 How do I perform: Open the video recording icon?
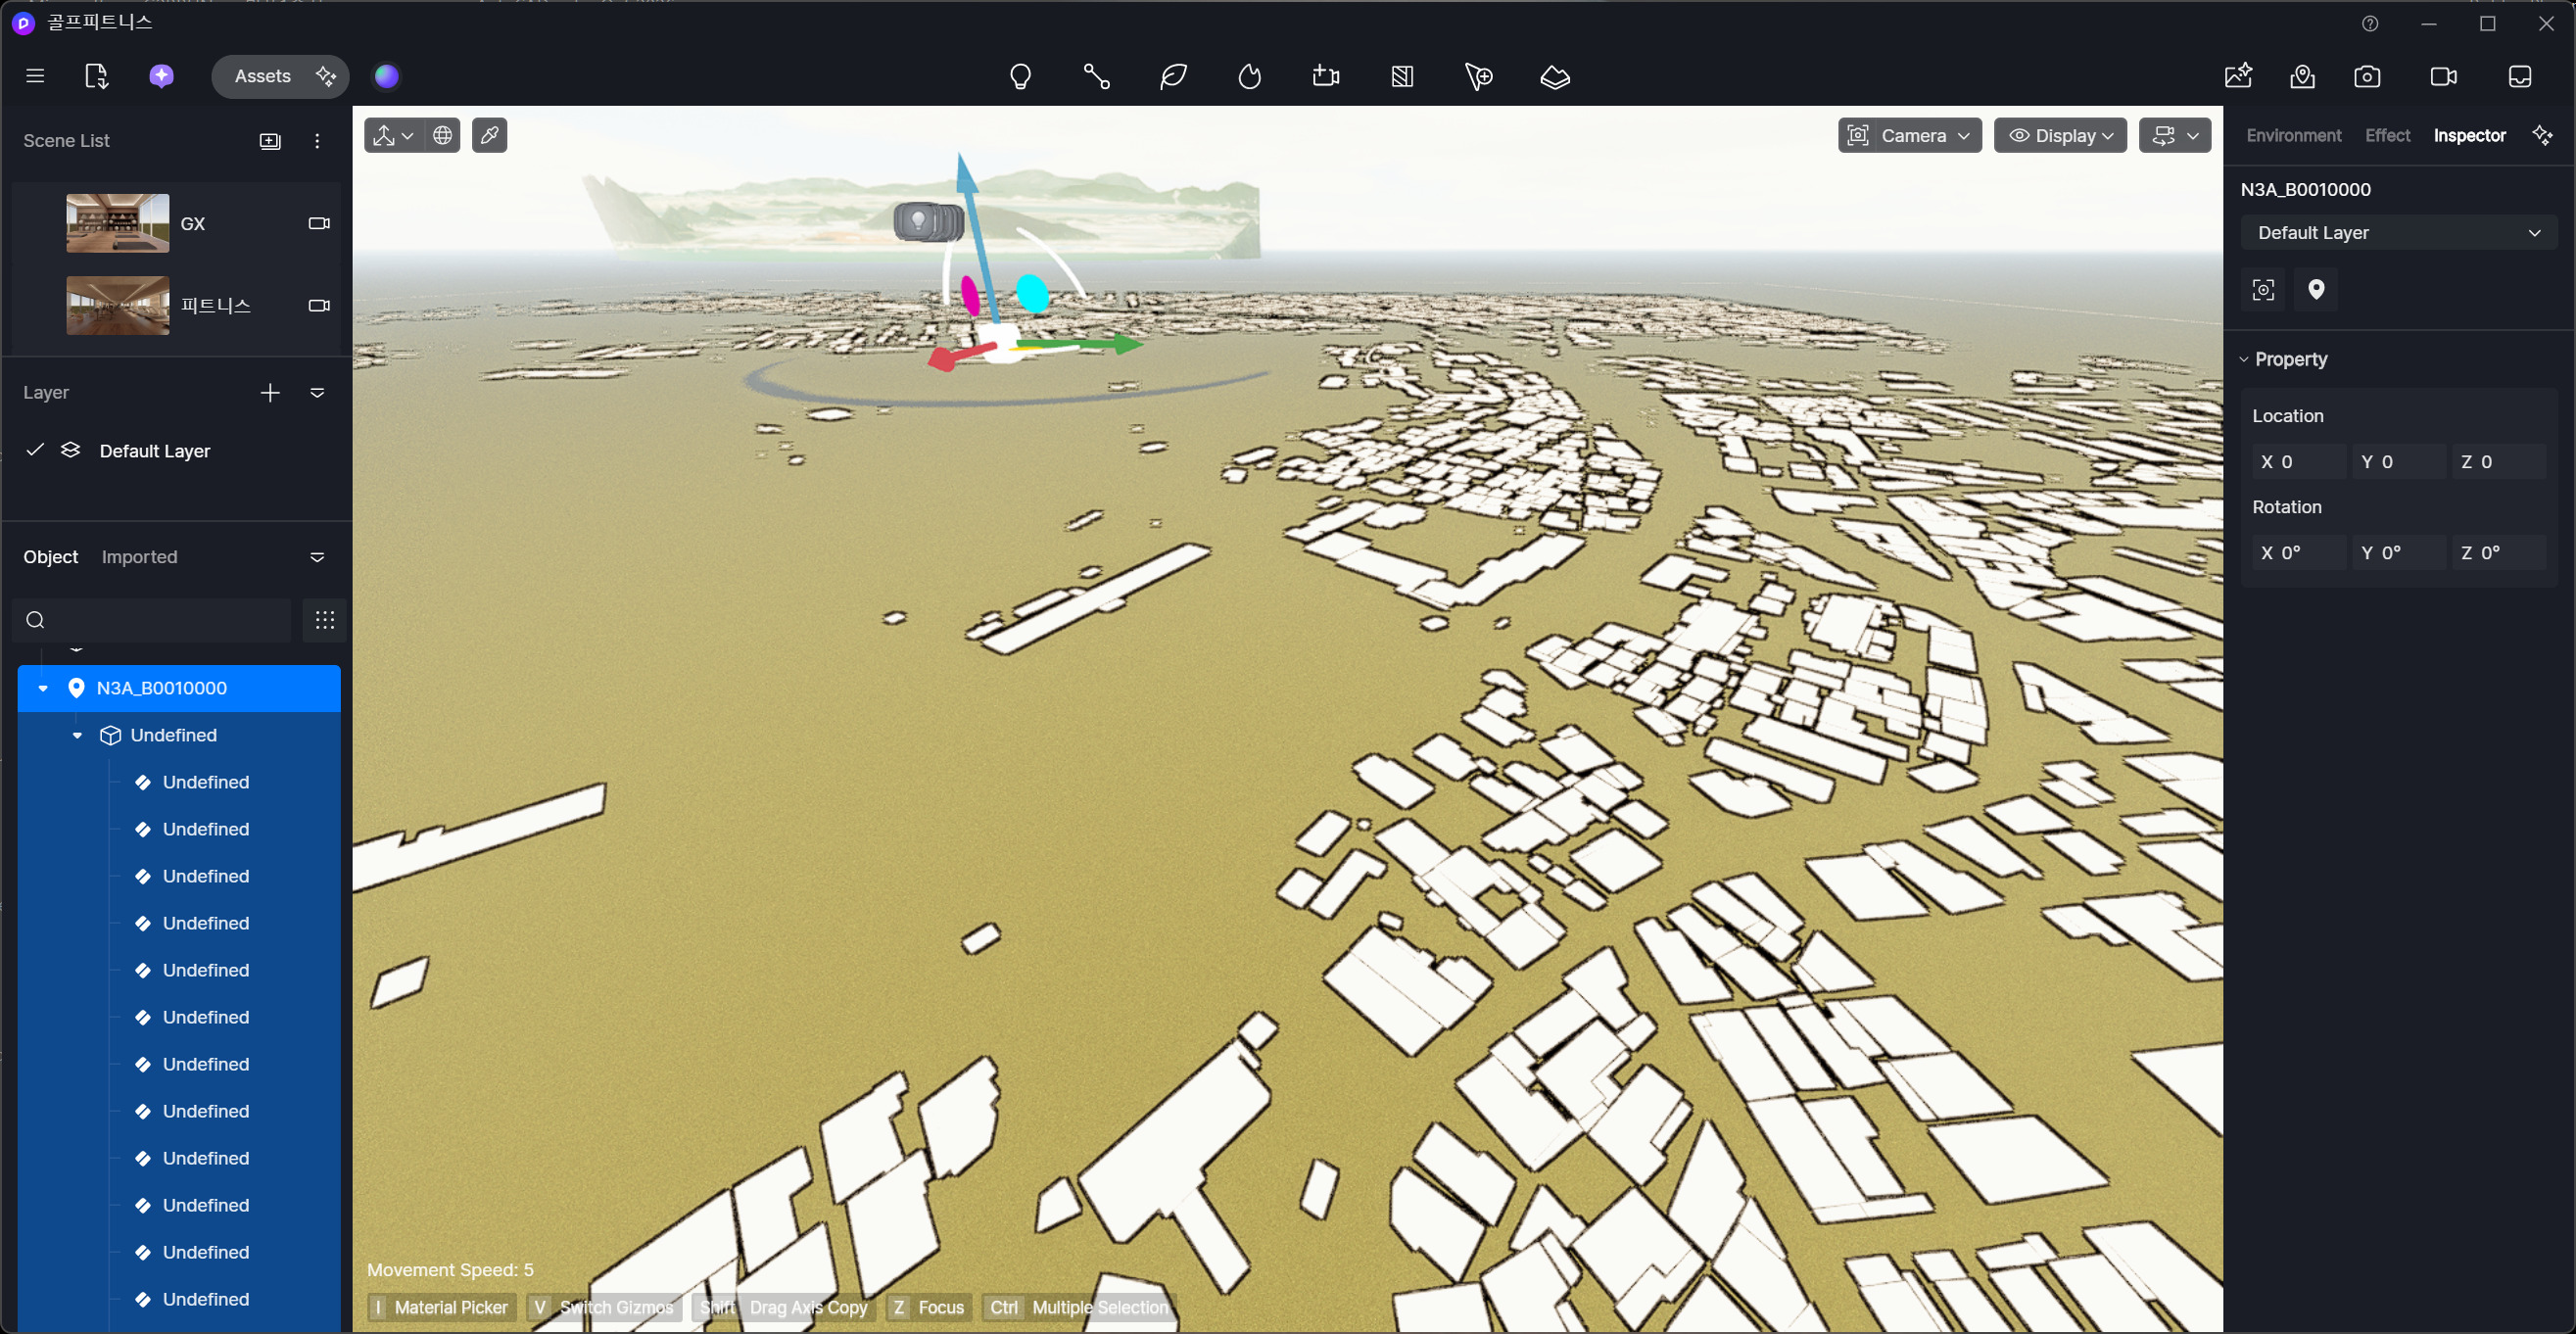pos(2443,77)
